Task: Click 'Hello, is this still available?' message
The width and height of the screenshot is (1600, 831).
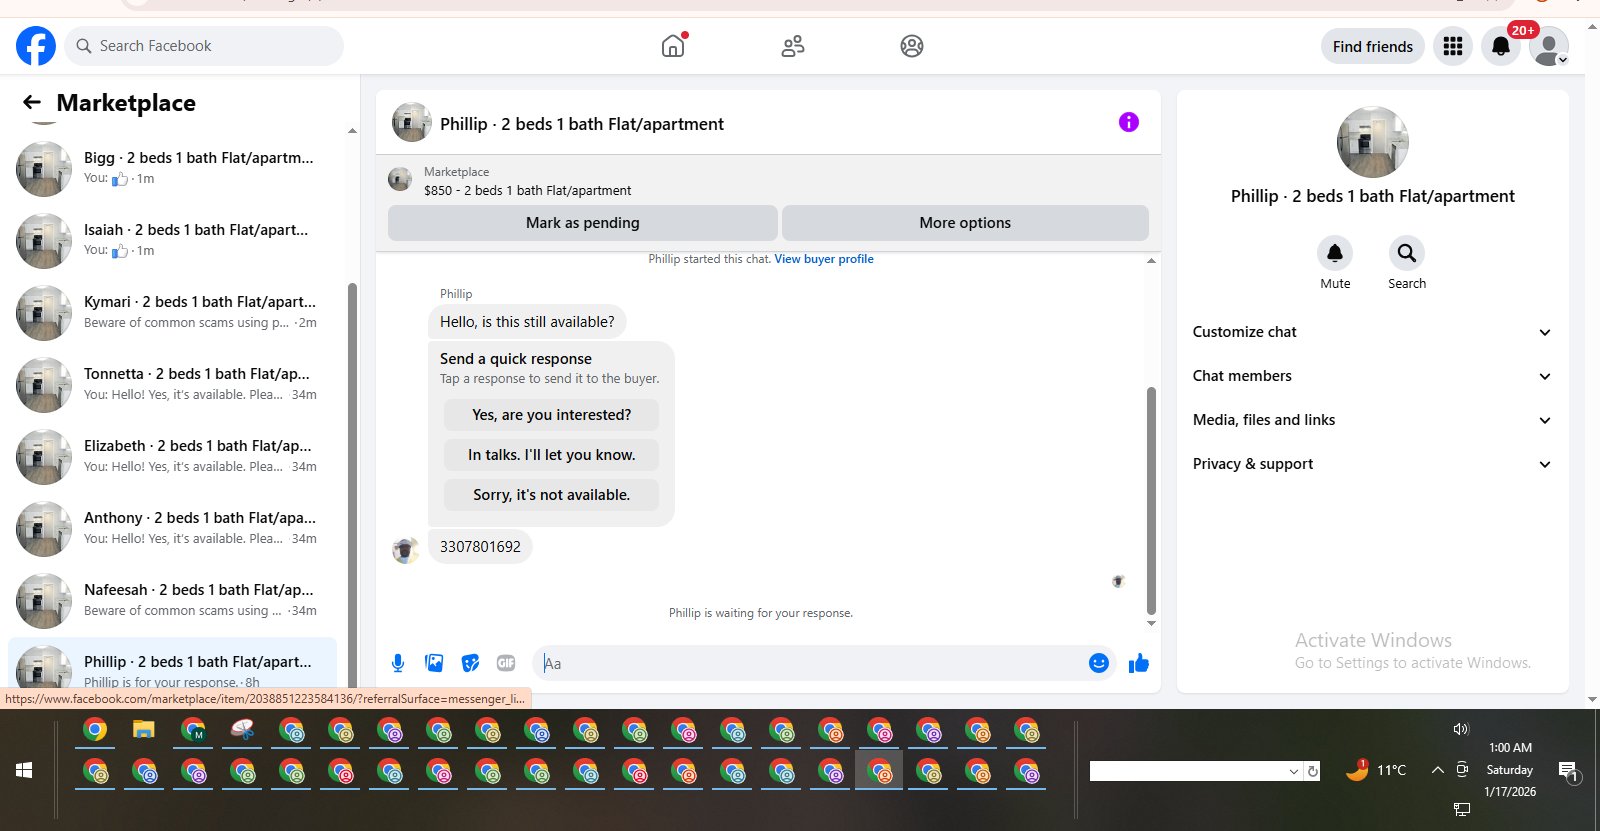Action: [527, 322]
